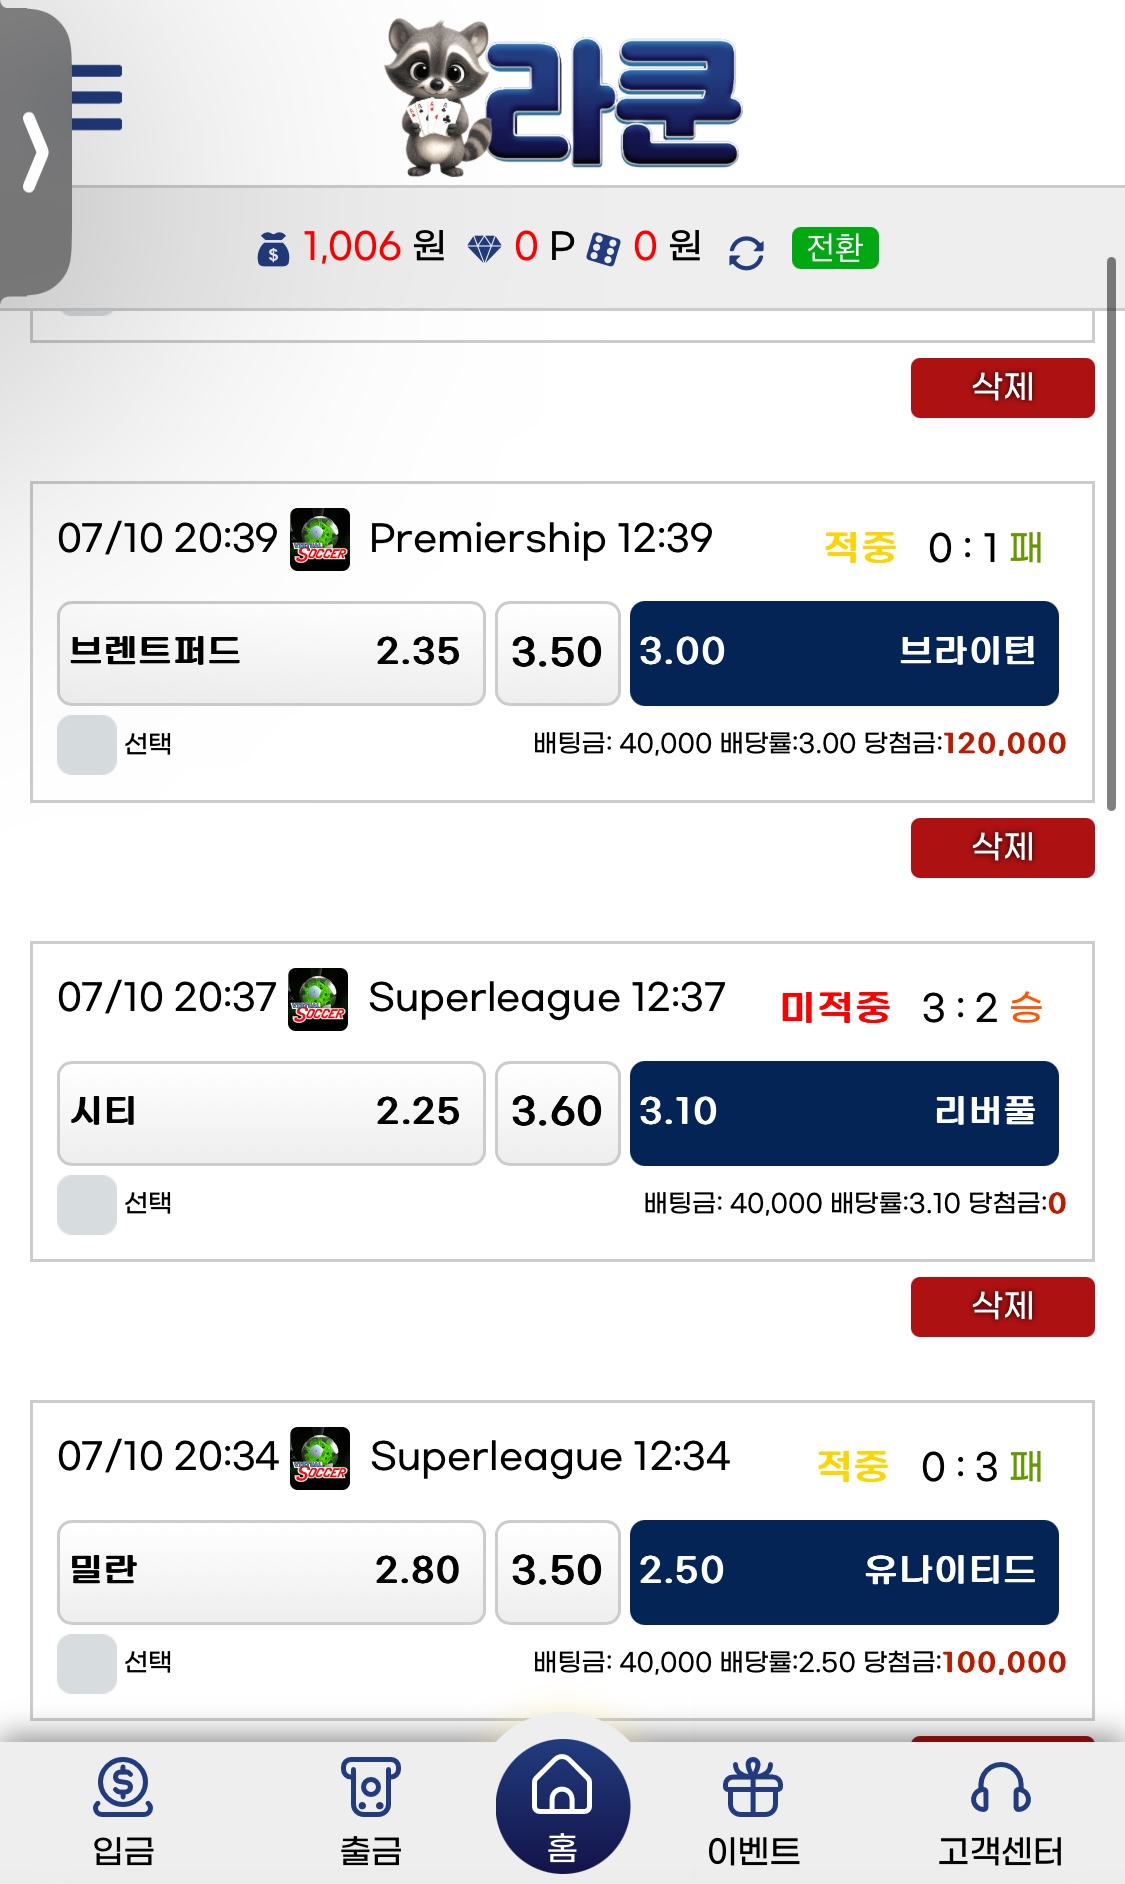Viewport: 1125px width, 1884px height.
Task: Click soccer icon on Superleague 12:37 bet
Action: 318,999
